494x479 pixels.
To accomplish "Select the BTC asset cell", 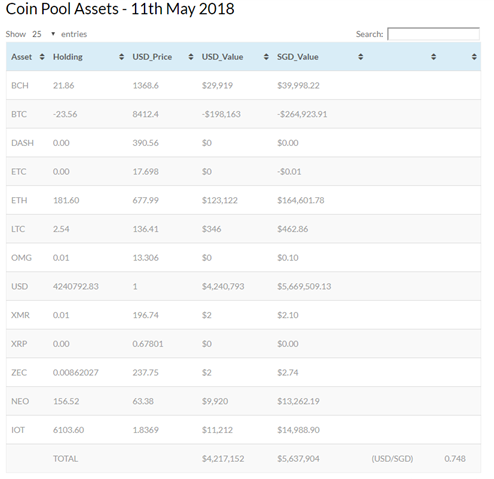I will [19, 114].
